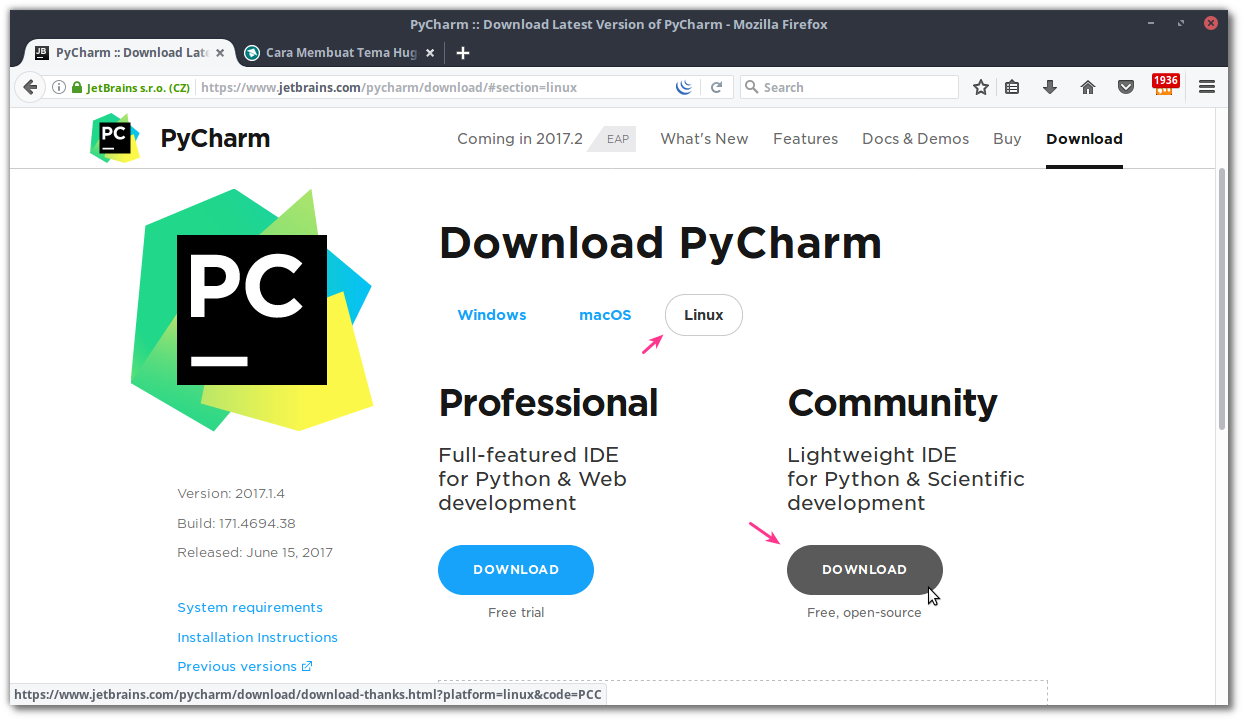Screen dimensions: 1244x721
Task: Open the page info dropdown in address bar
Action: 60,87
